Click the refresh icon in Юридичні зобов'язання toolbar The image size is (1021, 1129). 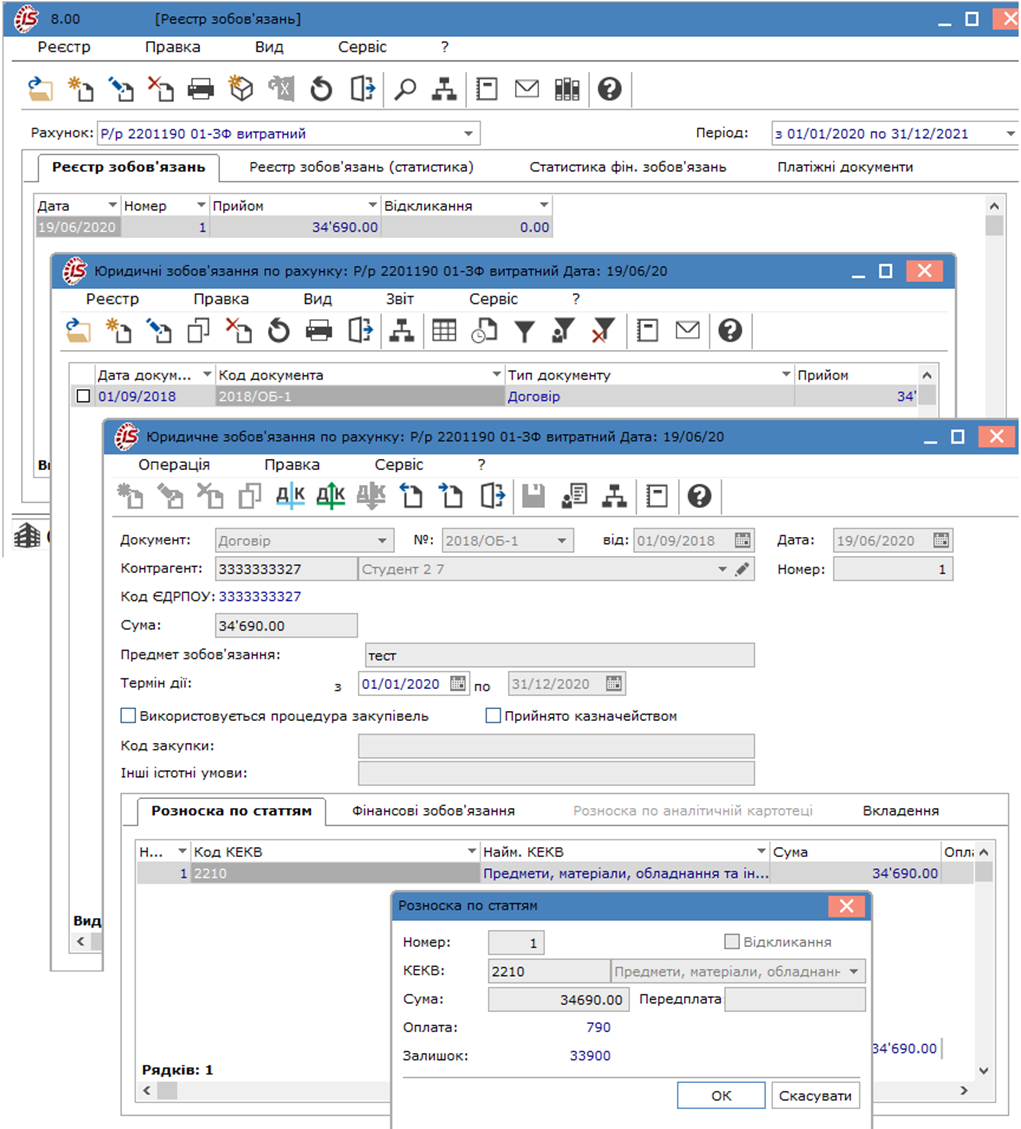coord(279,330)
